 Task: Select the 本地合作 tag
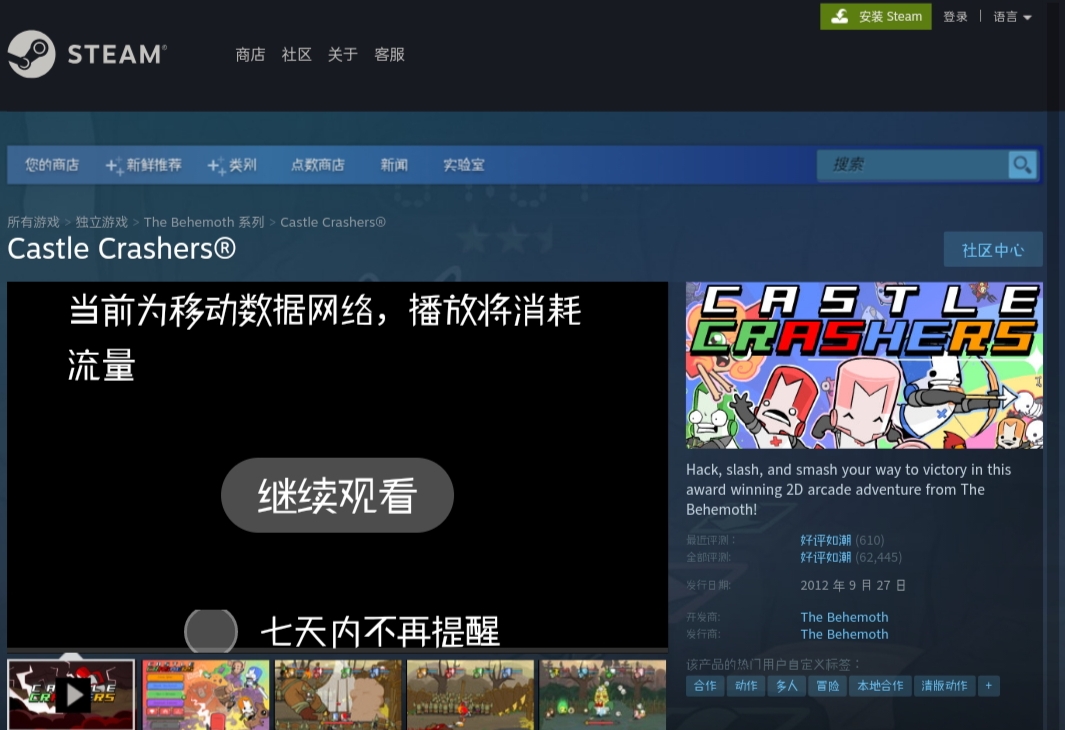click(x=880, y=686)
